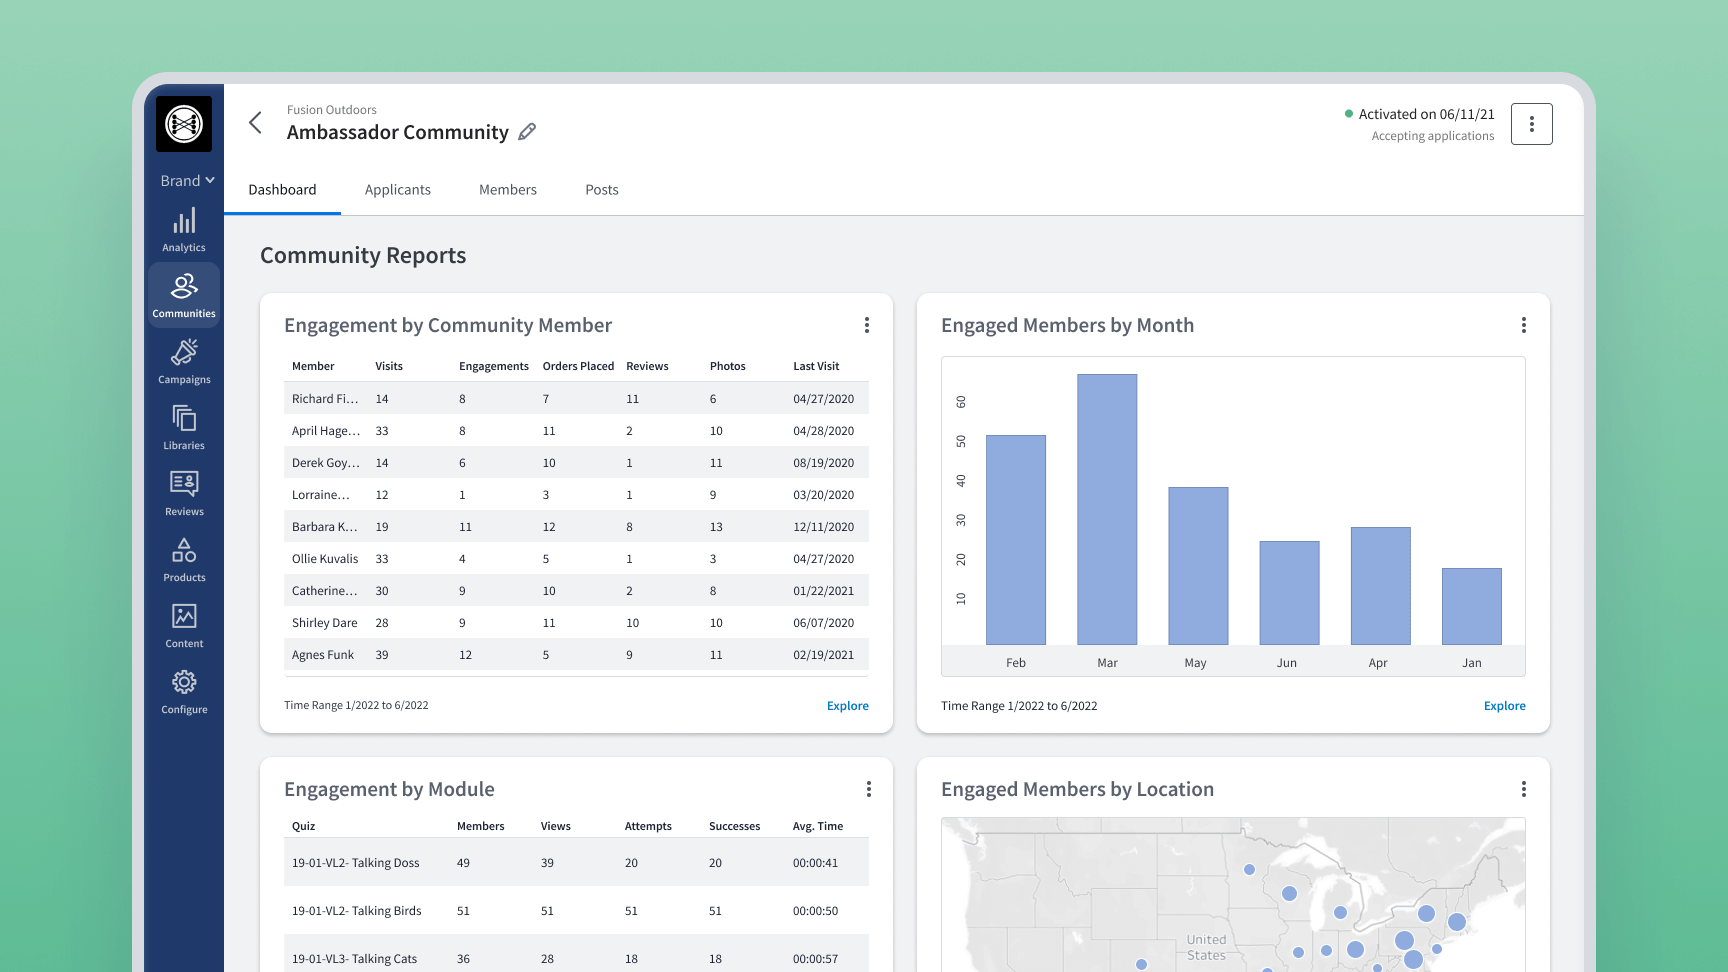Viewport: 1728px width, 972px height.
Task: Select the Ollie Kuvalis member row
Action: 576,558
